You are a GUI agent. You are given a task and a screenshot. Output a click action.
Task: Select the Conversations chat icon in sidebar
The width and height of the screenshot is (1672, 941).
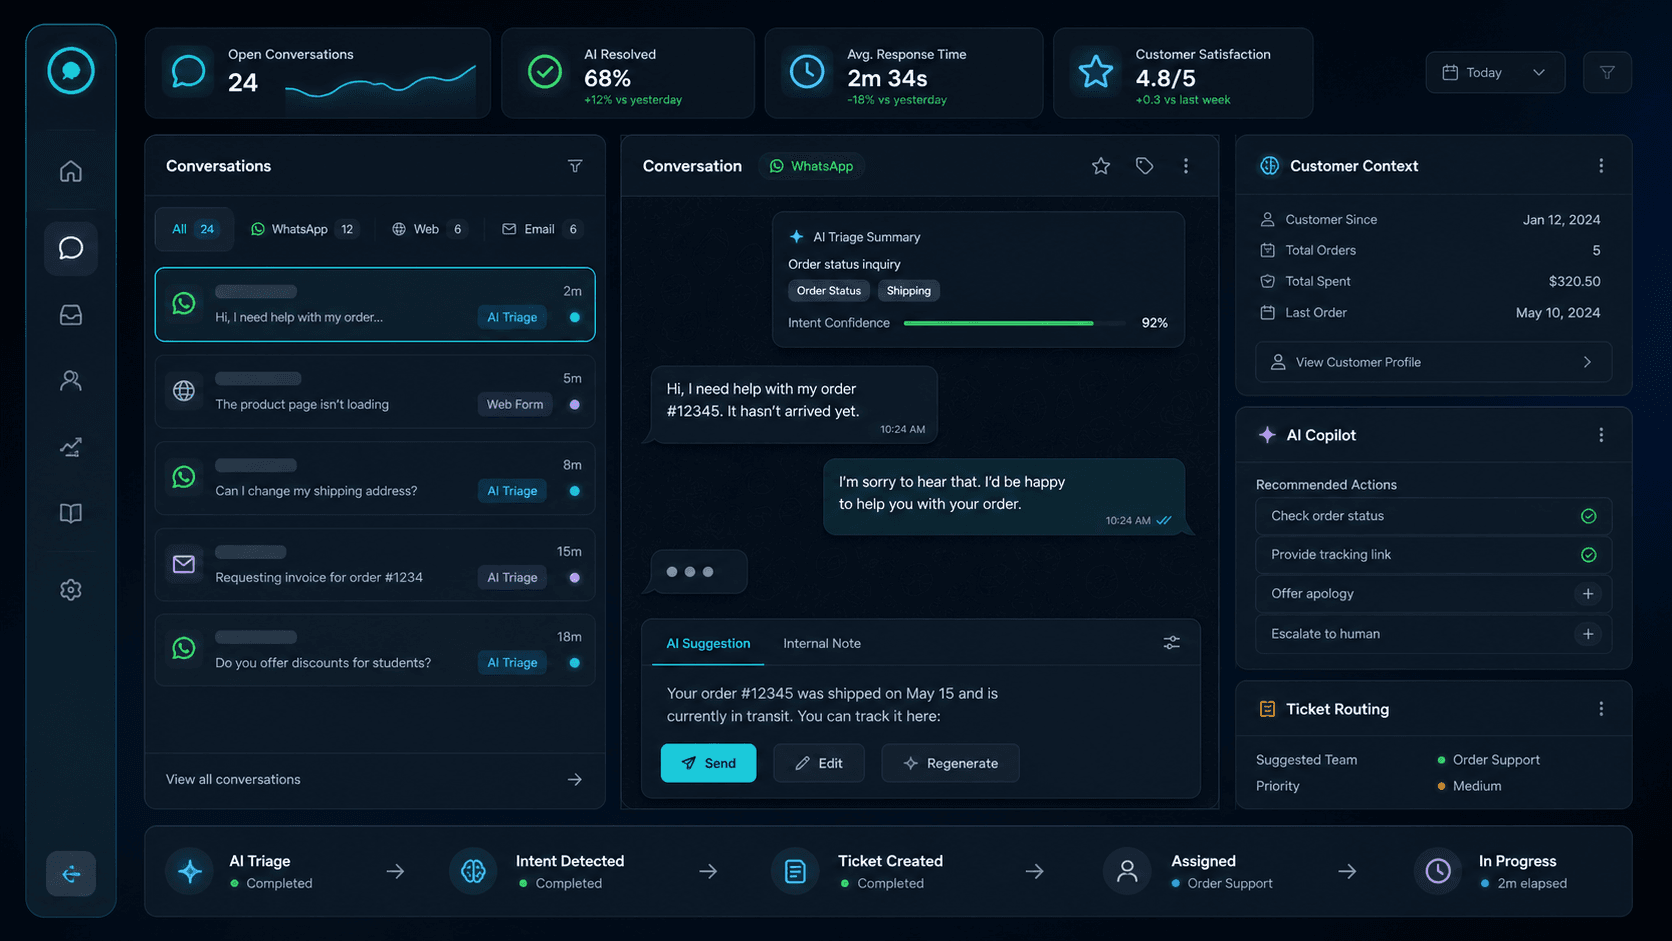click(70, 248)
